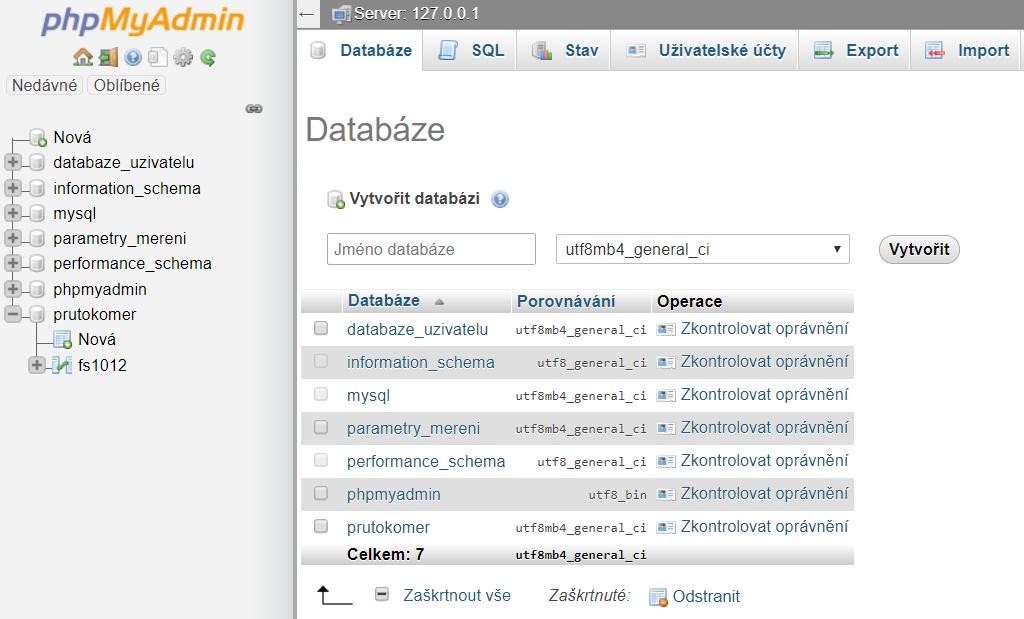Click Zkontrolovat oprávnění for mysql

coord(764,394)
